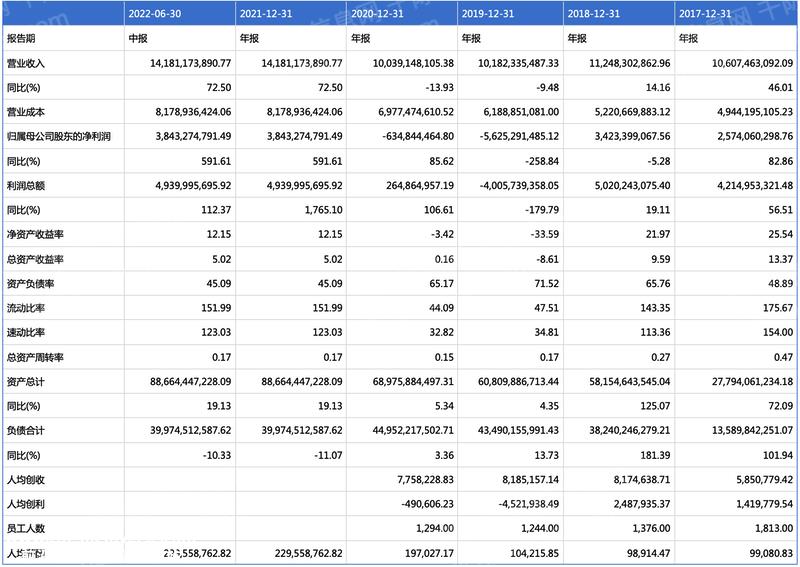The width and height of the screenshot is (800, 567).
Task: Select per-capita revenue 7,758,228.83
Action: tap(426, 480)
